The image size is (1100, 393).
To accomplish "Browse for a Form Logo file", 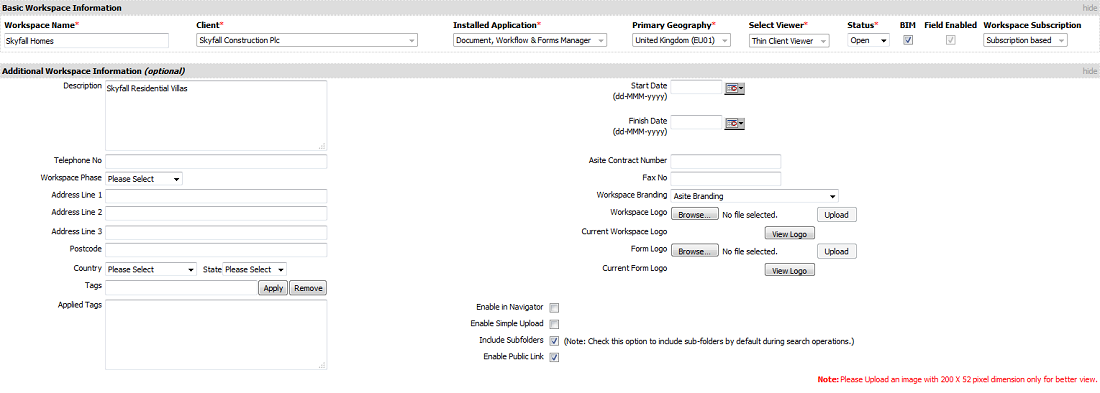I will click(695, 251).
